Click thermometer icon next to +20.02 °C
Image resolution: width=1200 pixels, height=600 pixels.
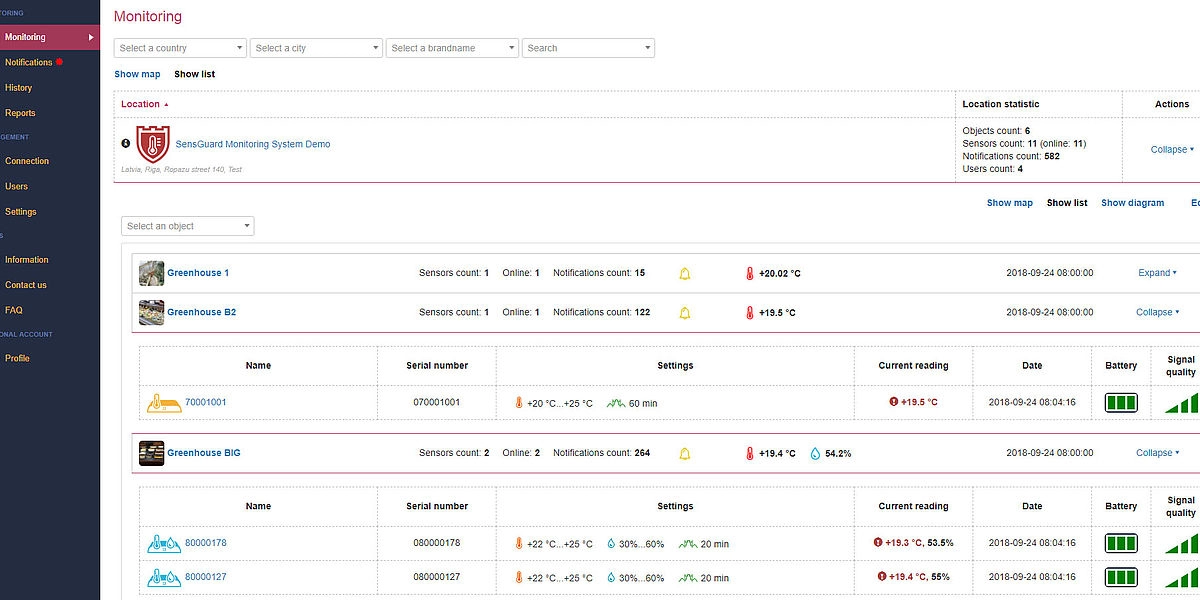pyautogui.click(x=750, y=273)
